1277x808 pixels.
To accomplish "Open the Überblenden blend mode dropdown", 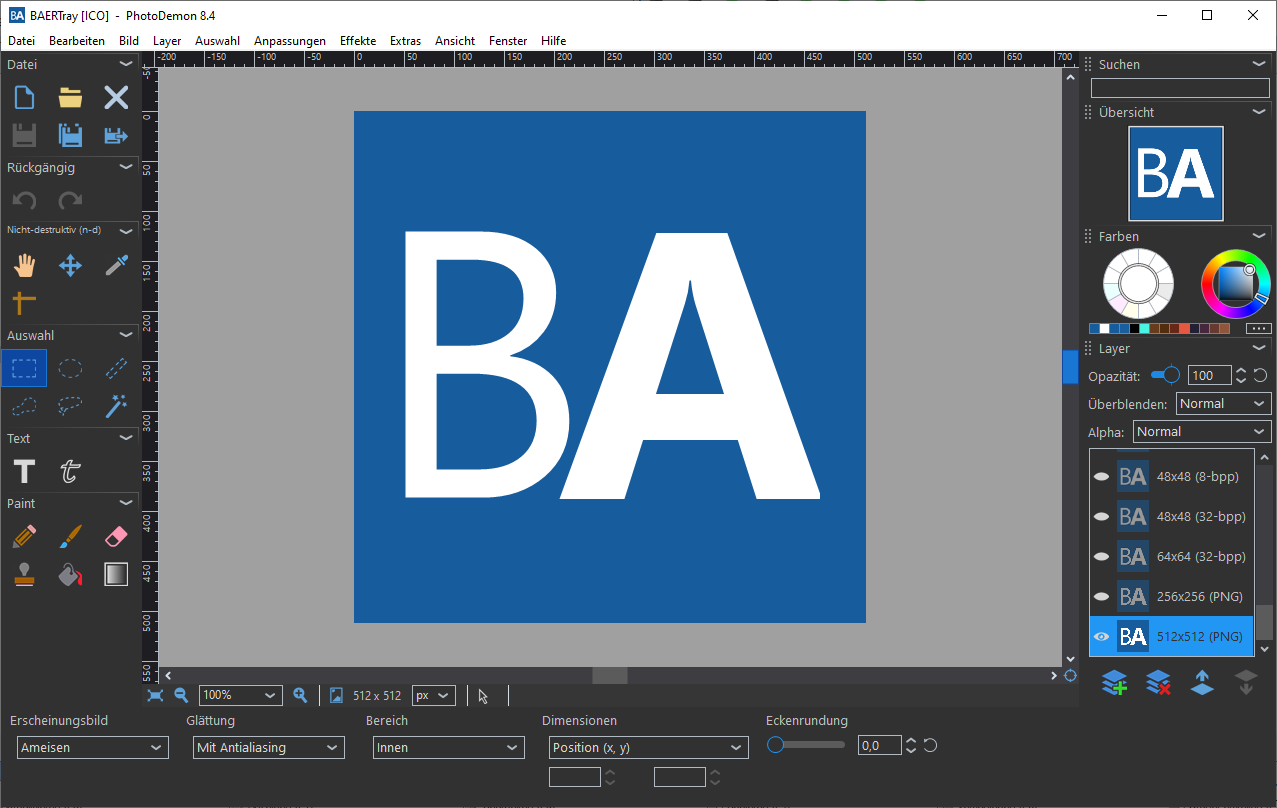I will (x=1222, y=404).
